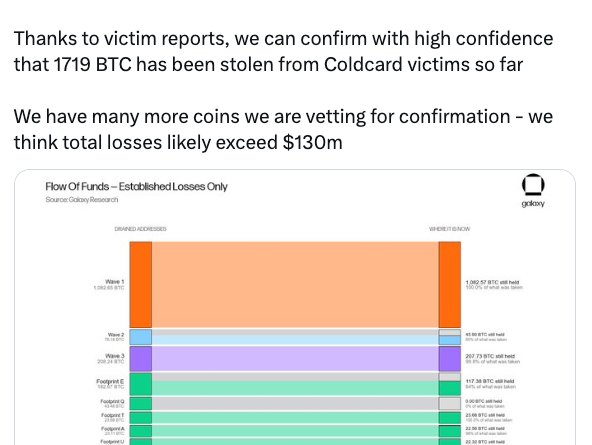Image resolution: width=592 pixels, height=445 pixels.
Task: Click the orange Wave 1 destination bar
Action: pos(450,285)
